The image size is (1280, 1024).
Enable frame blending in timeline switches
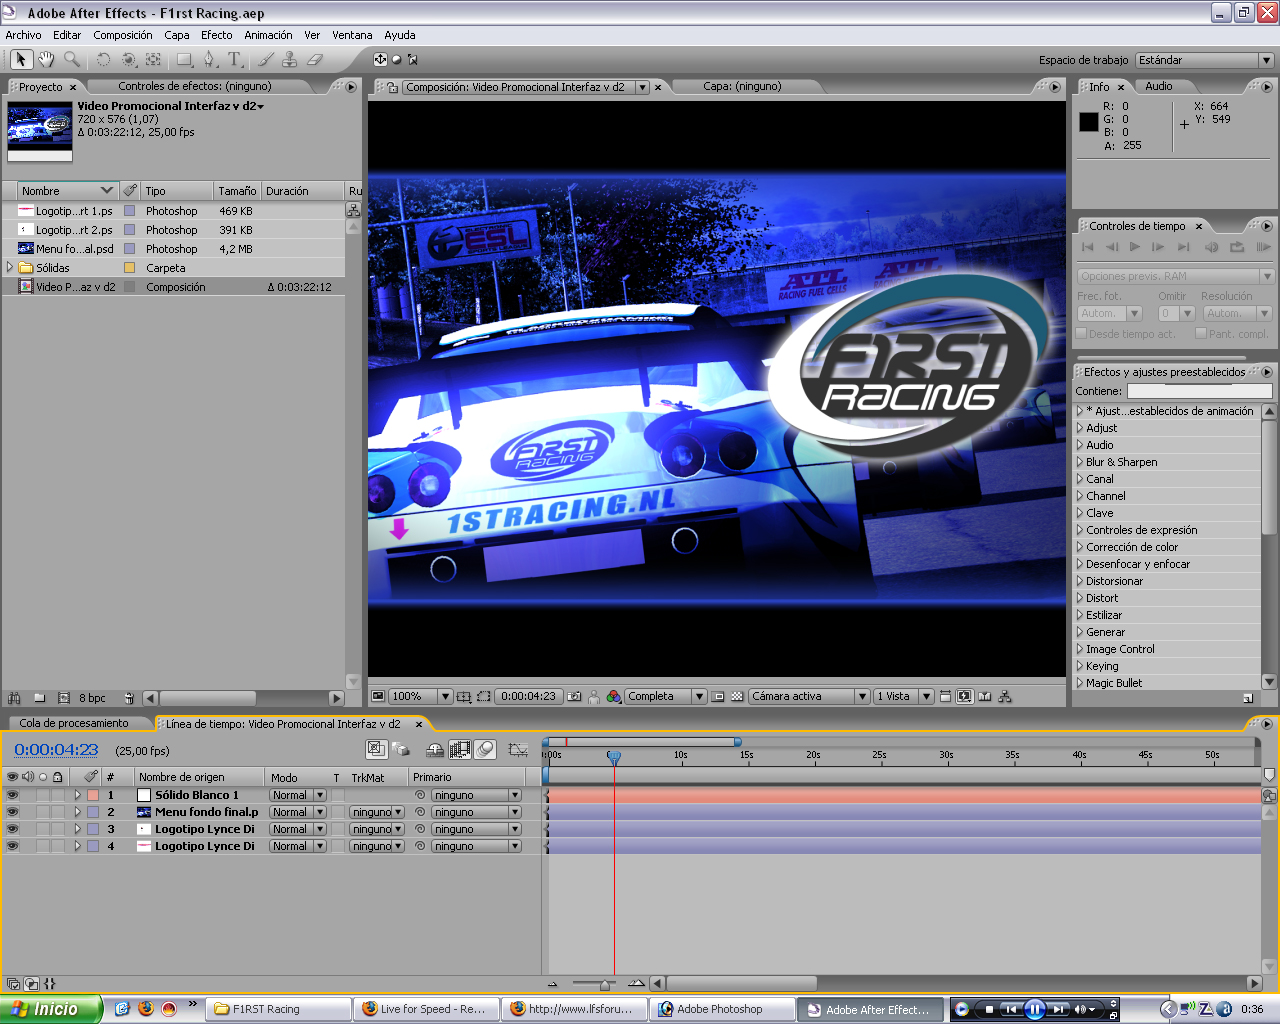pyautogui.click(x=461, y=749)
